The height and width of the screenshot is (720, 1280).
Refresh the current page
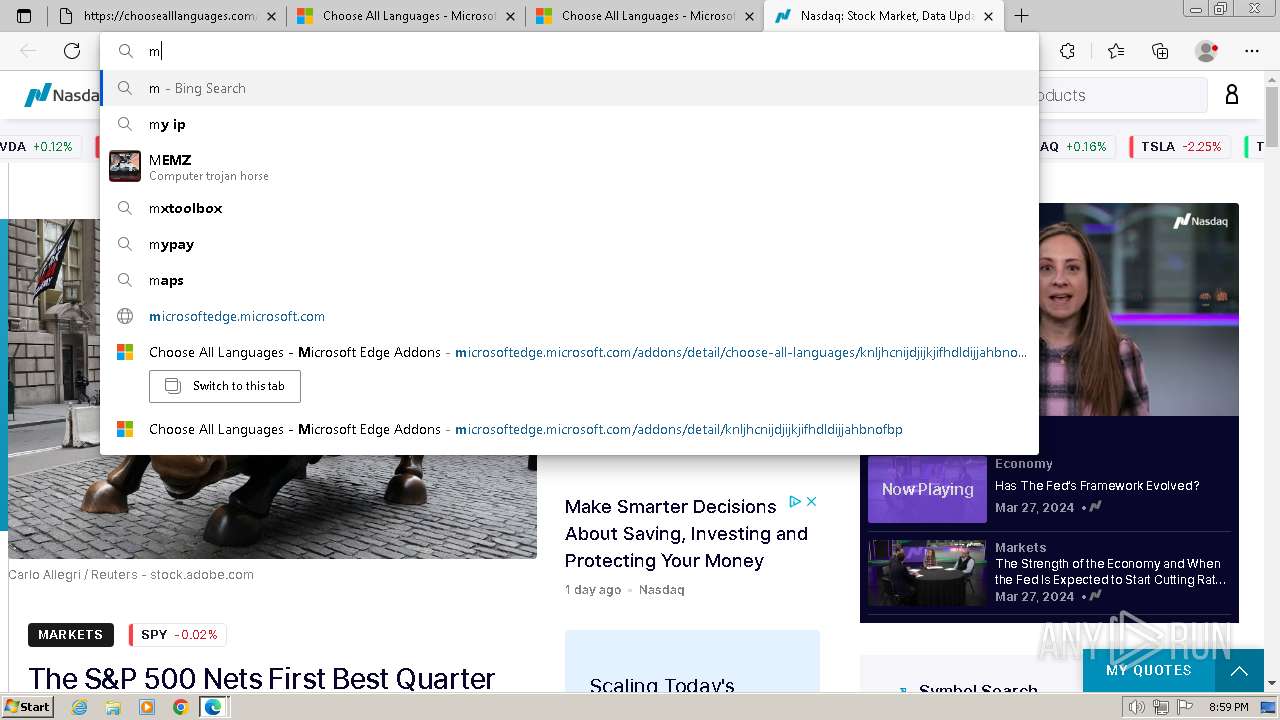click(x=72, y=51)
